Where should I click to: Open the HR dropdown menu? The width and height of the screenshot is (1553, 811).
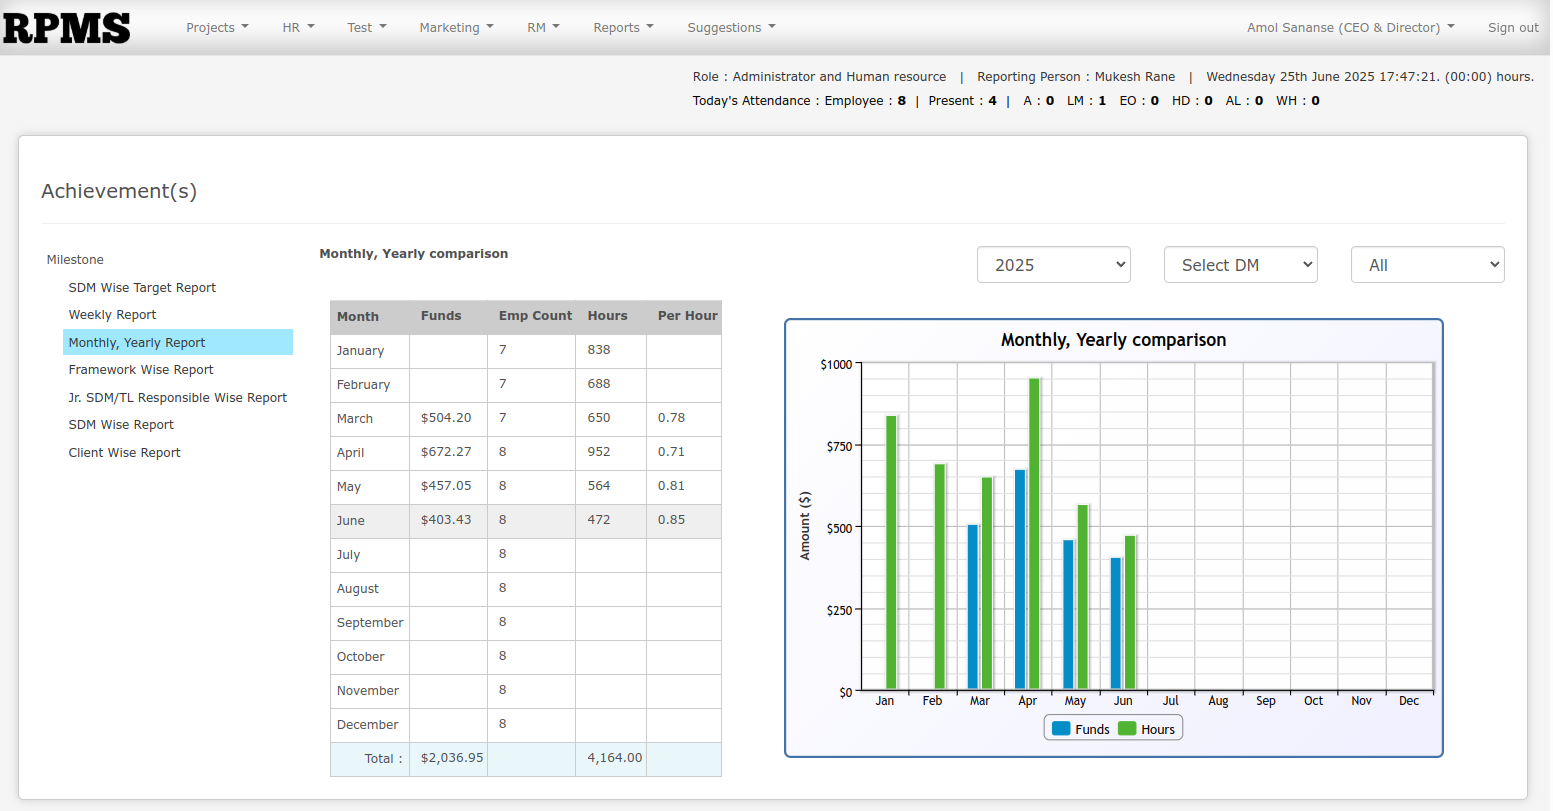(298, 28)
